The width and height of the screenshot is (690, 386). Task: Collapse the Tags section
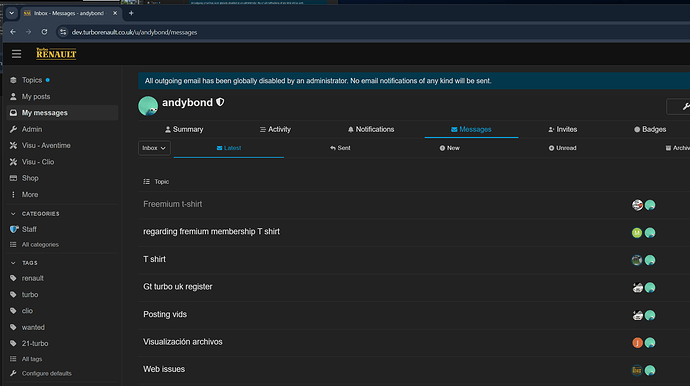click(24, 263)
